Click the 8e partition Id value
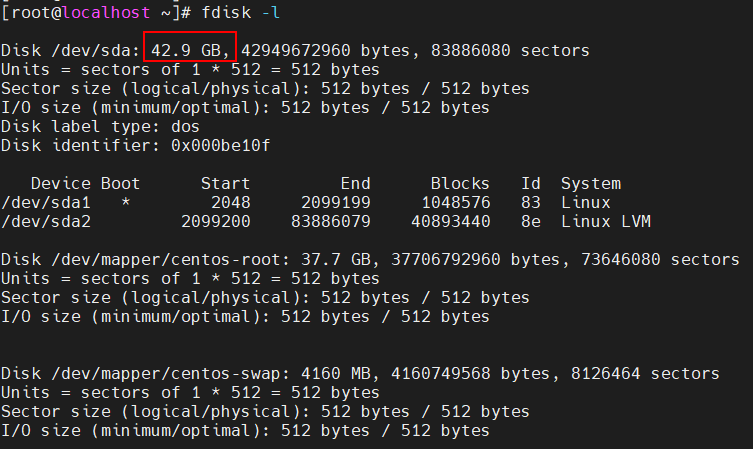 (x=531, y=221)
